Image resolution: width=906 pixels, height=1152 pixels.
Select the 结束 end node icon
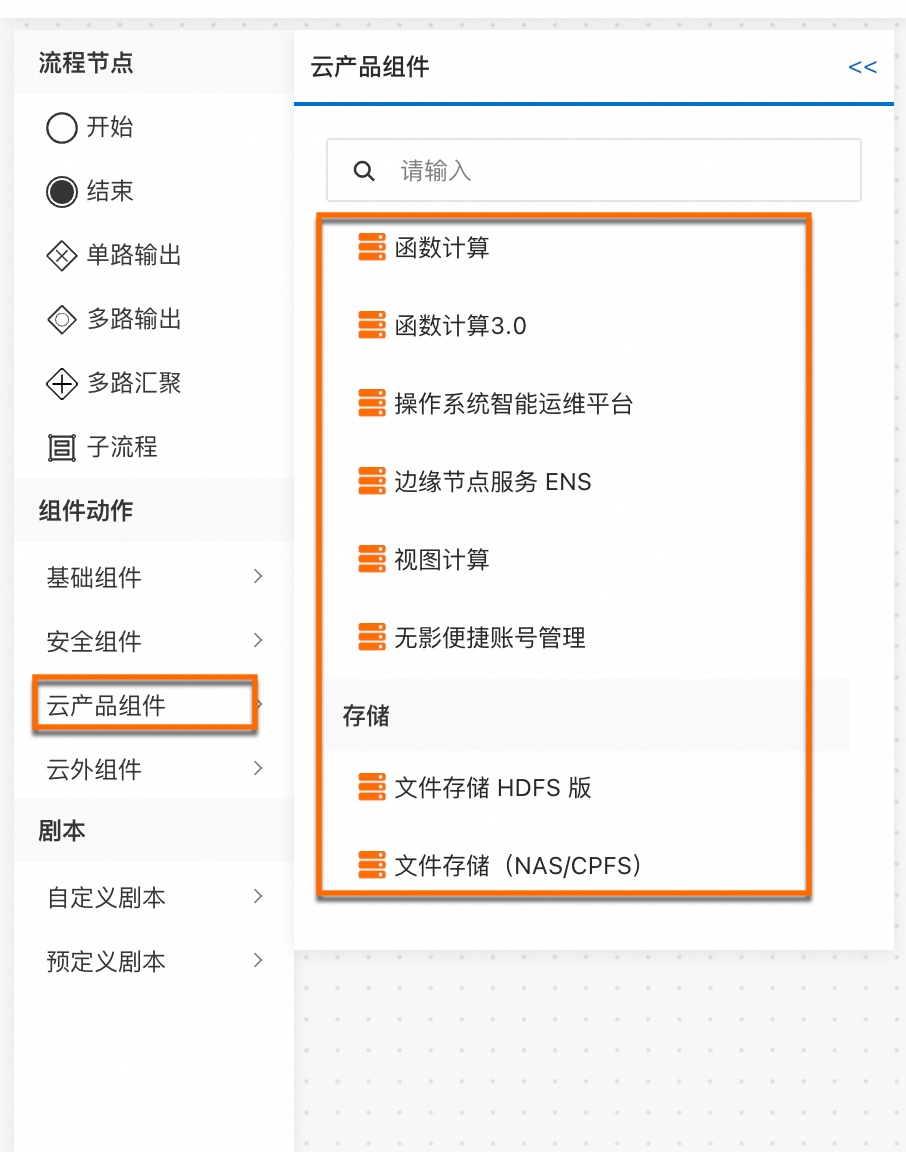pyautogui.click(x=62, y=192)
